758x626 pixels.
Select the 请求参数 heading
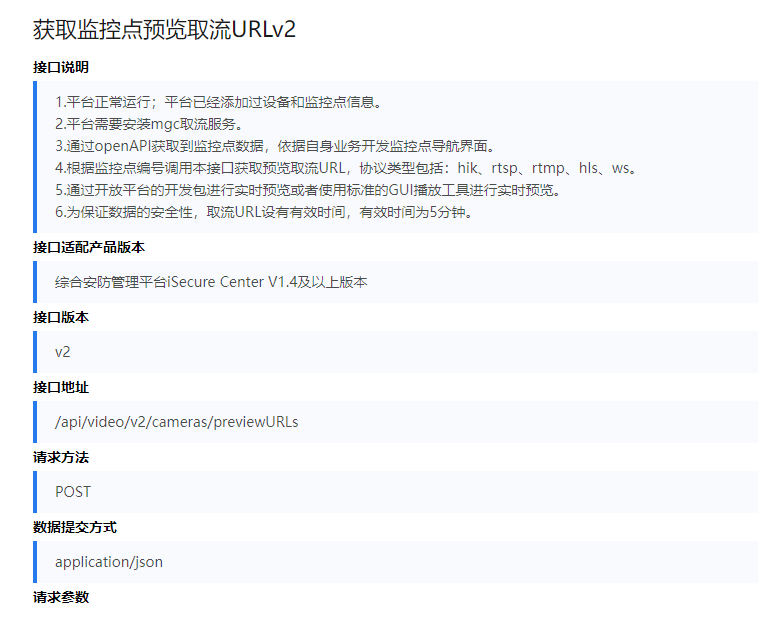[x=61, y=597]
